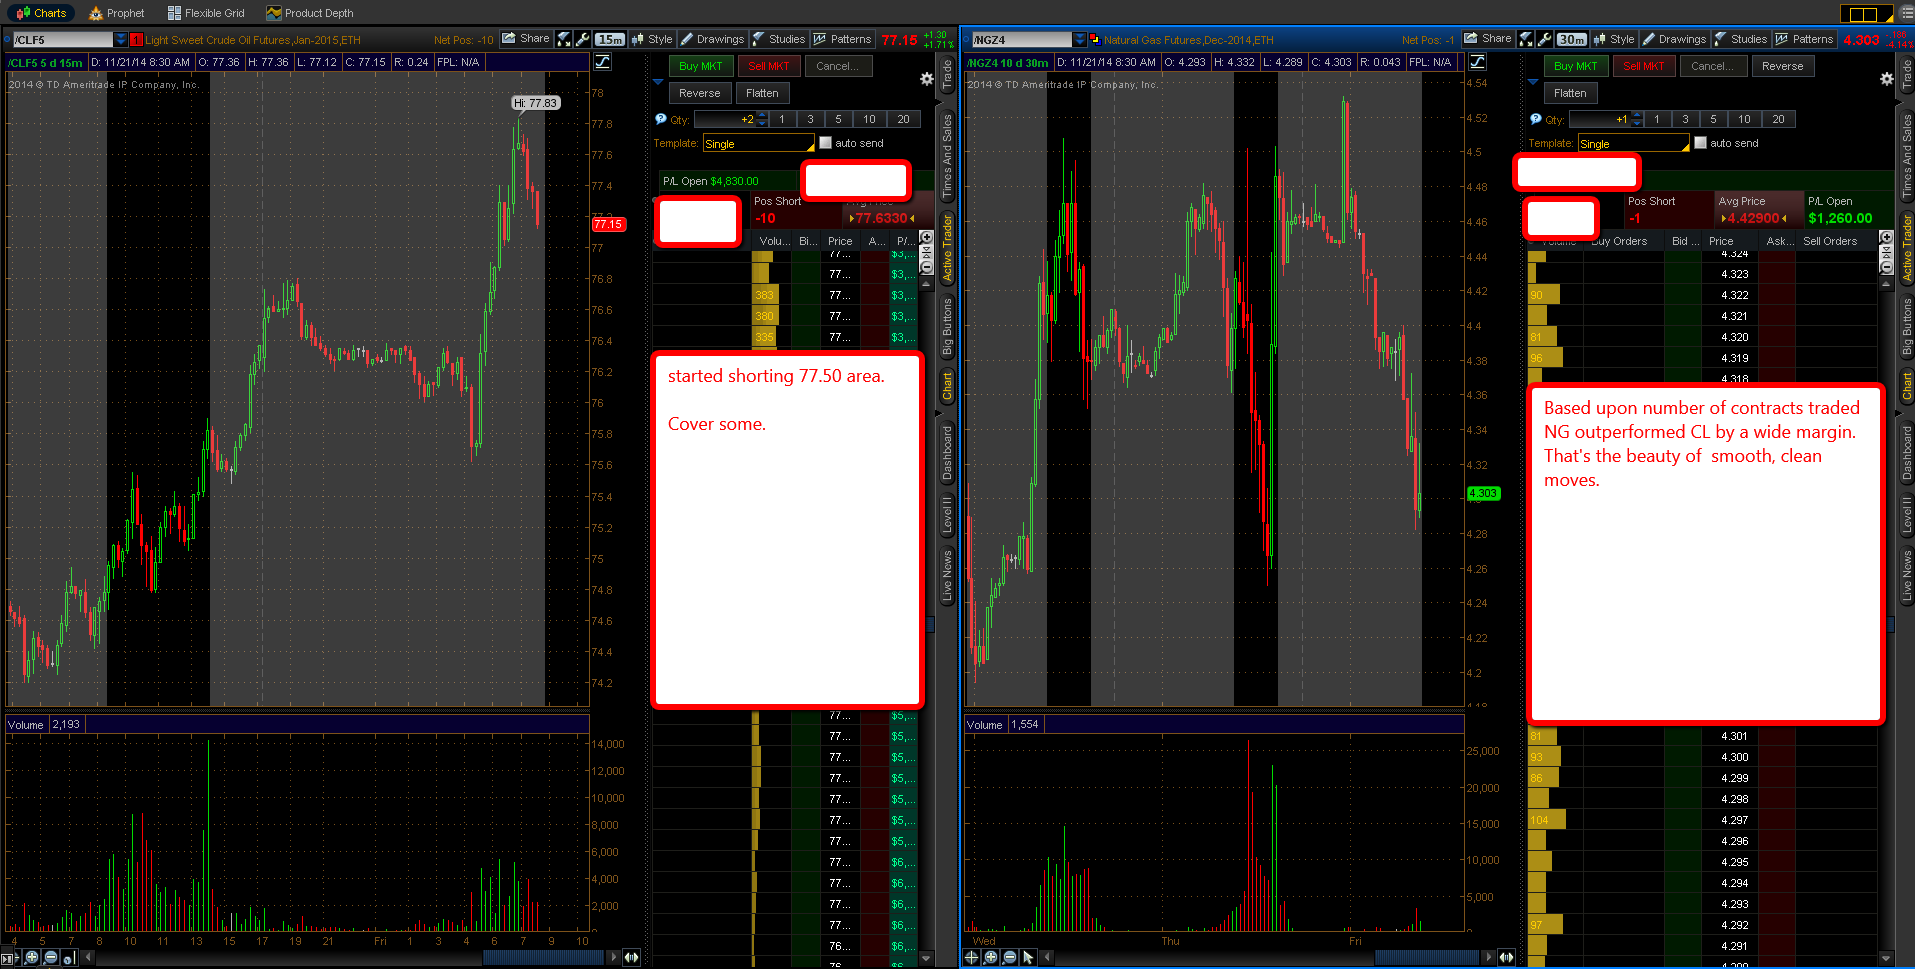Toggle Times And Sales button on NGZ4 panel

pyautogui.click(x=1907, y=155)
